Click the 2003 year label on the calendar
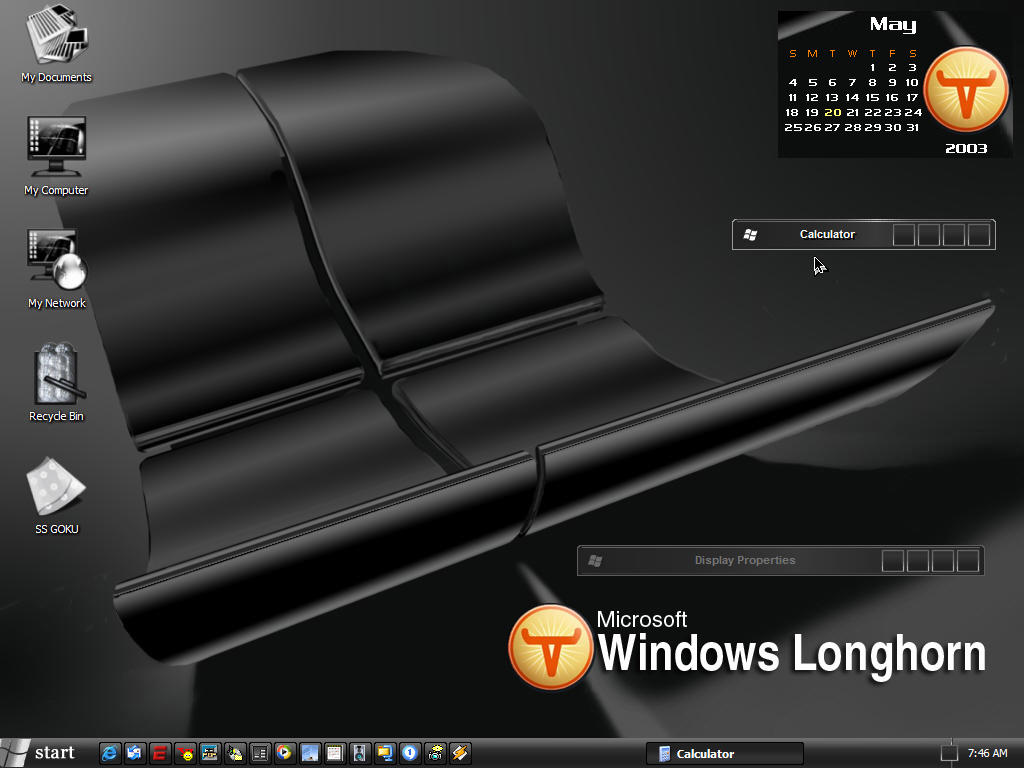 pos(966,148)
